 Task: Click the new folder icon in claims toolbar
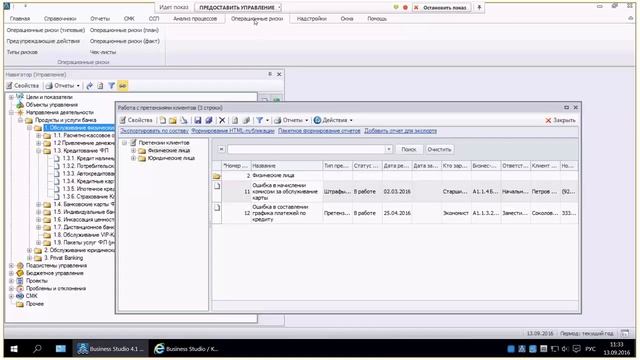coord(173,120)
